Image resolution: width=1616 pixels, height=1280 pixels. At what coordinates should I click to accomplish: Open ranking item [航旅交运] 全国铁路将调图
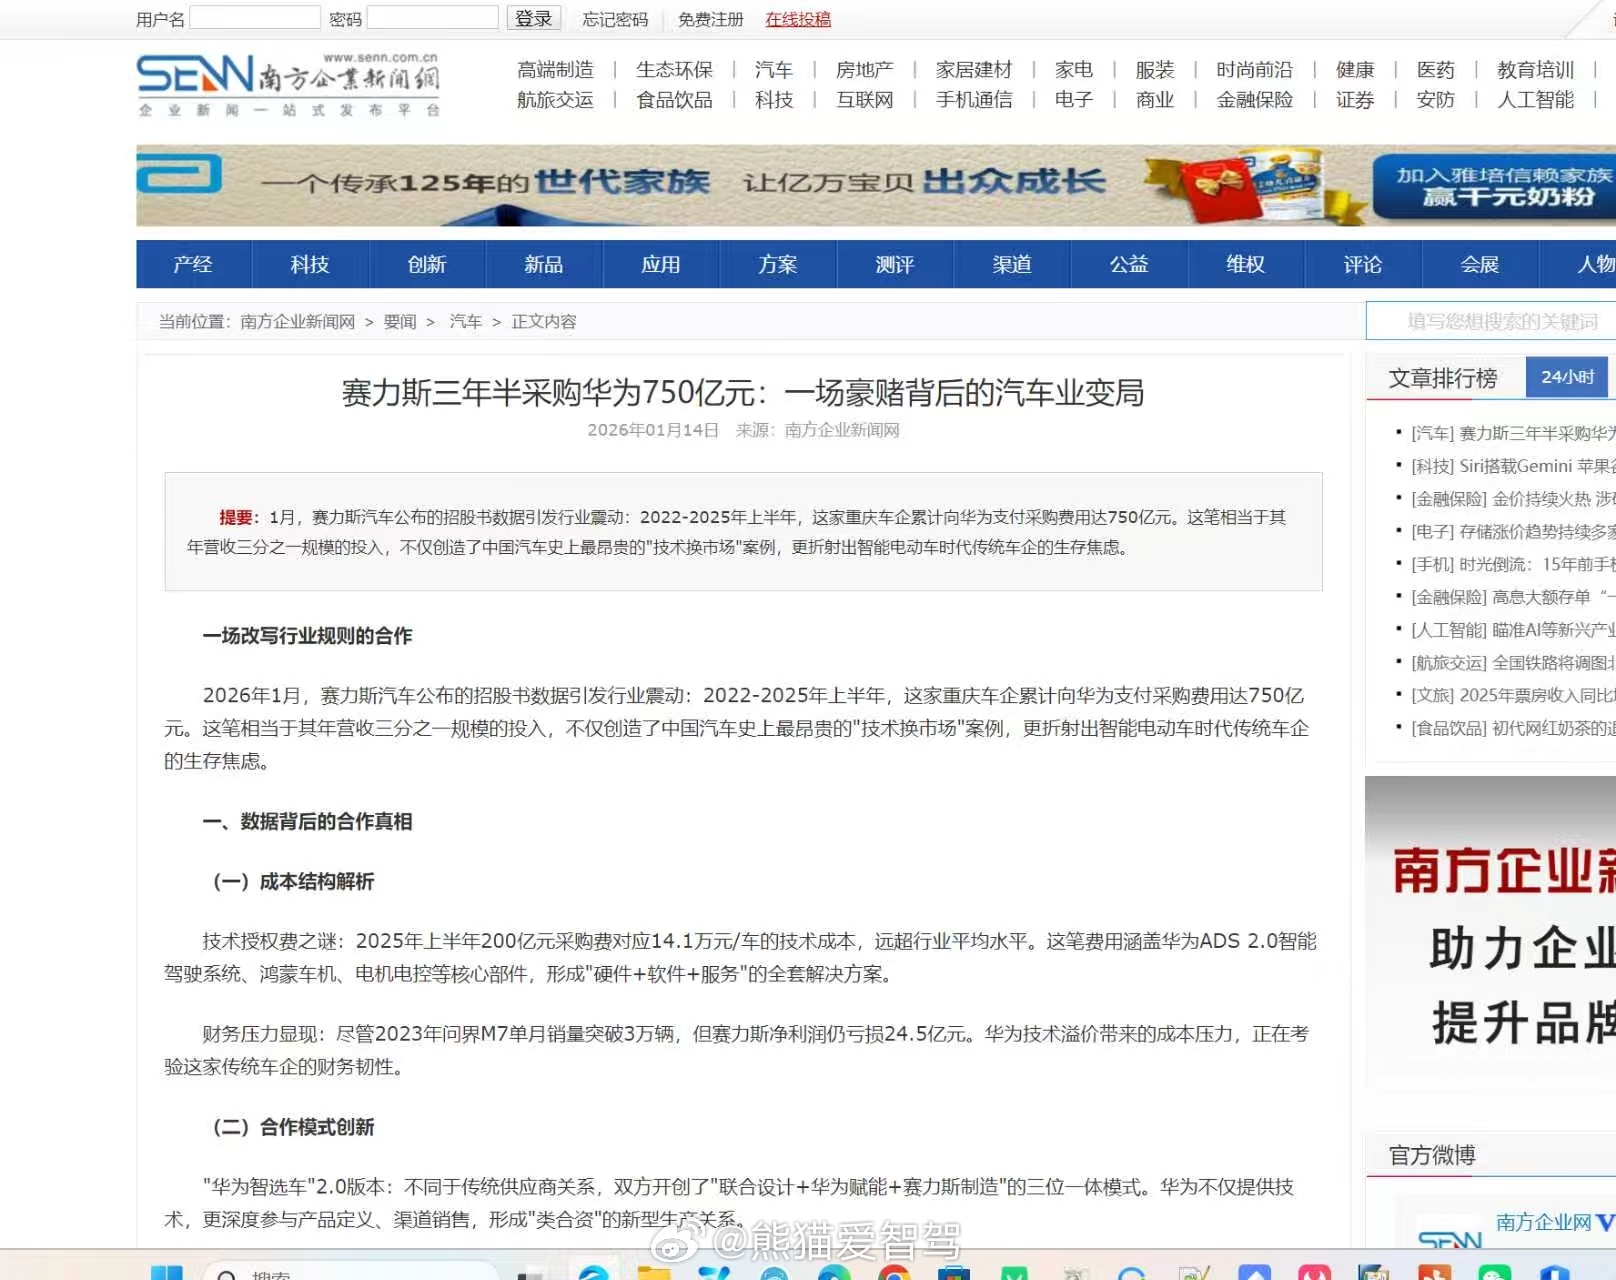[1513, 663]
